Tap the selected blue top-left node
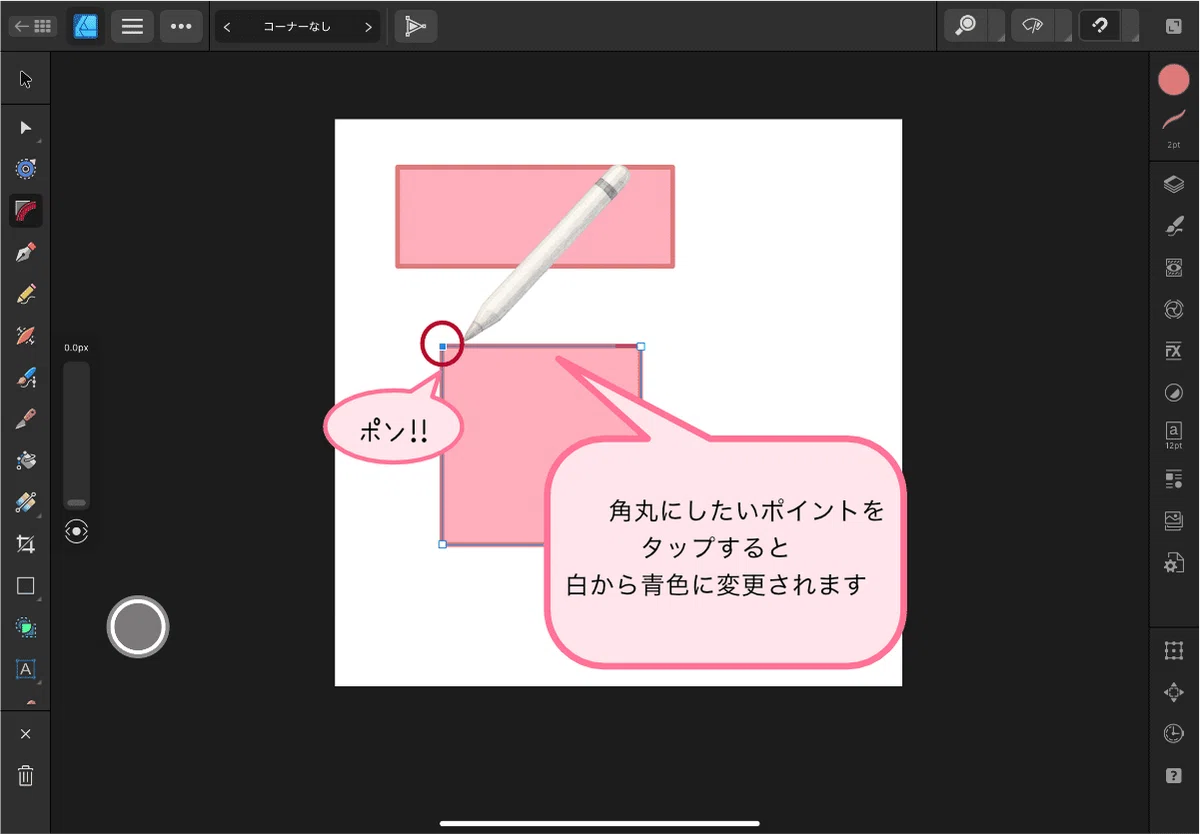 [x=443, y=346]
